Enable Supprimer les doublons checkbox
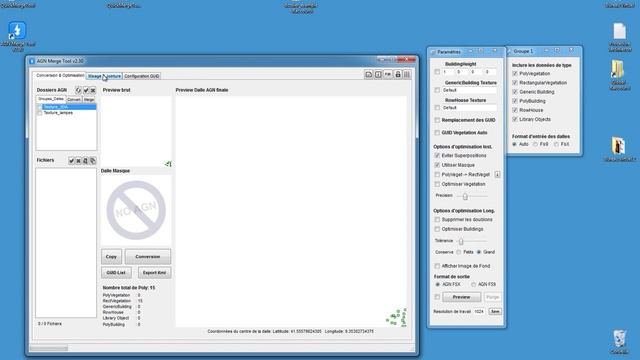The image size is (640, 360). (437, 220)
